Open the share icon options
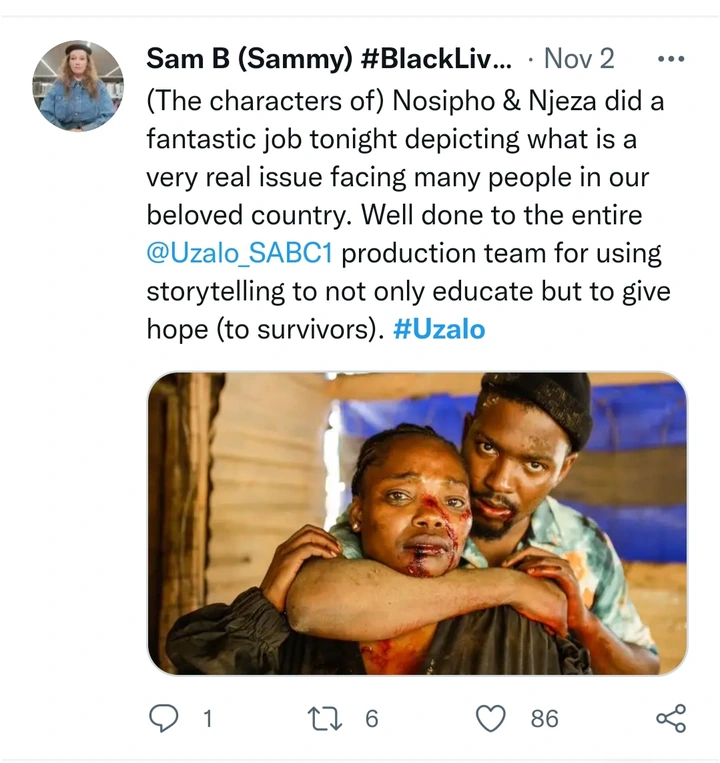Image resolution: width=720 pixels, height=763 pixels. click(x=671, y=718)
